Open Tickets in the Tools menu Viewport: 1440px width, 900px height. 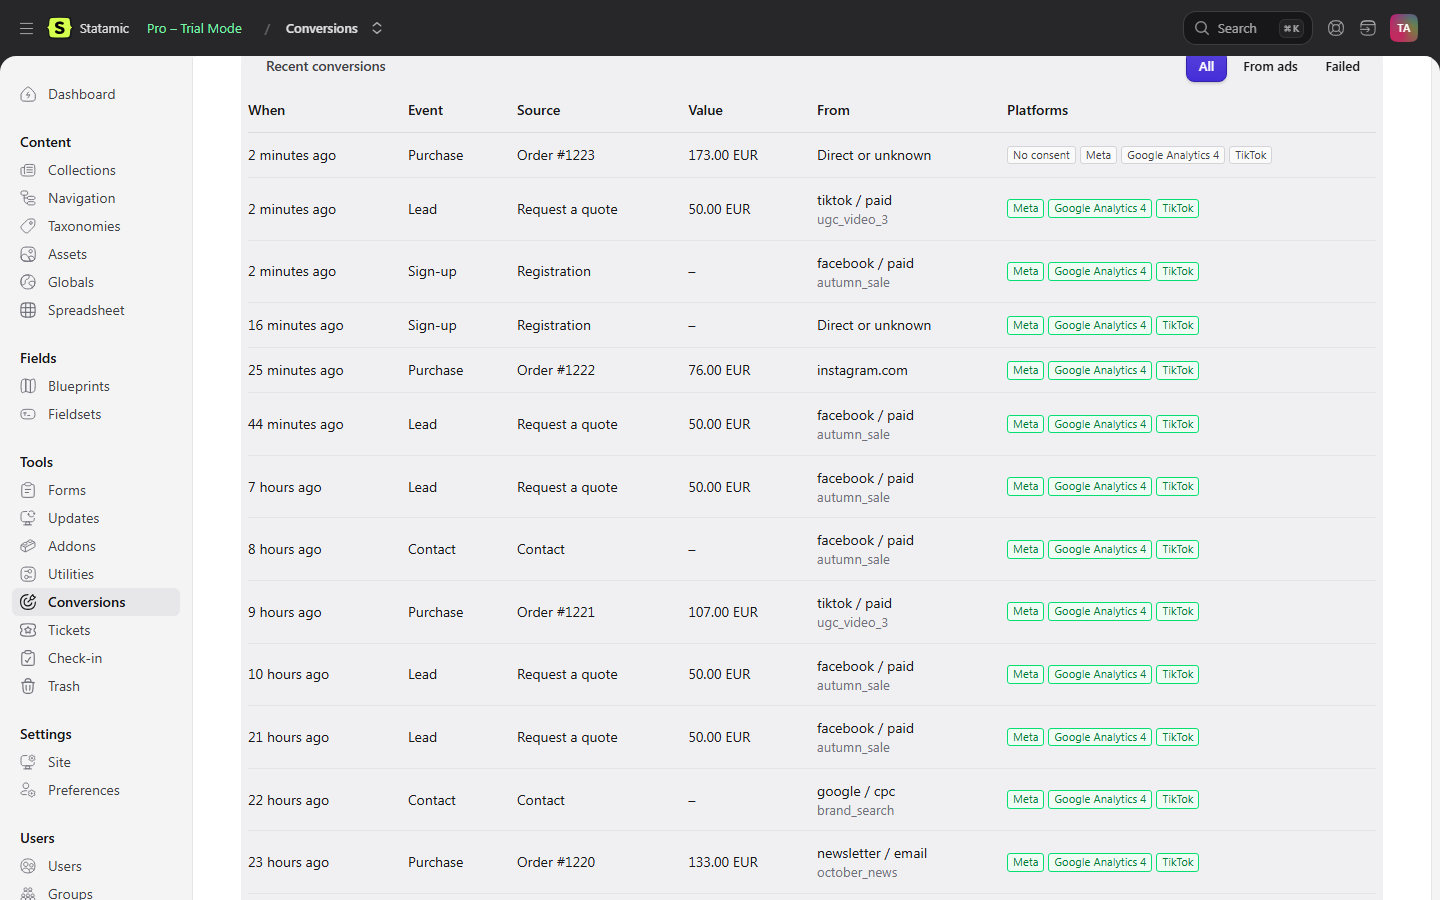(x=96, y=630)
